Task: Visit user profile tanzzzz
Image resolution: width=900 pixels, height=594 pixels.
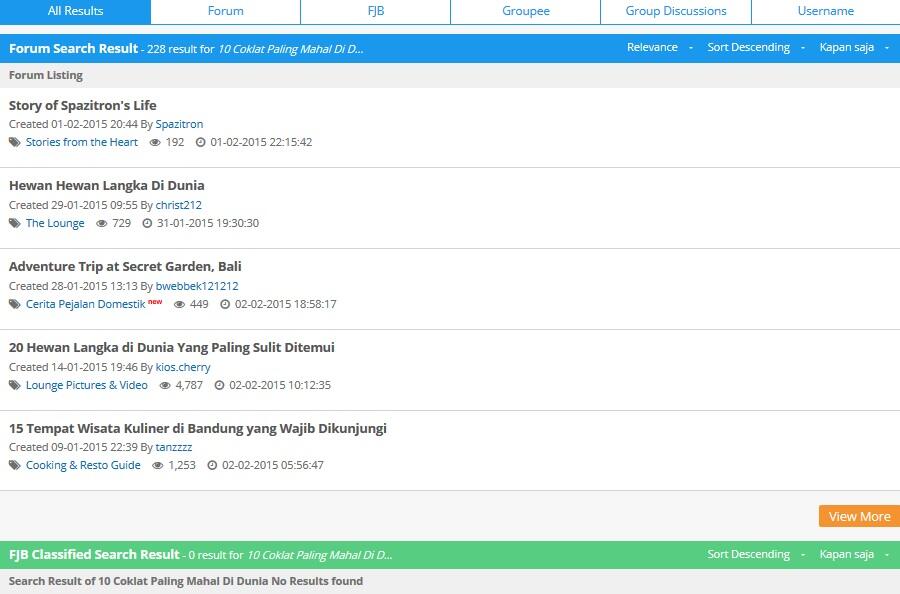Action: pos(174,447)
